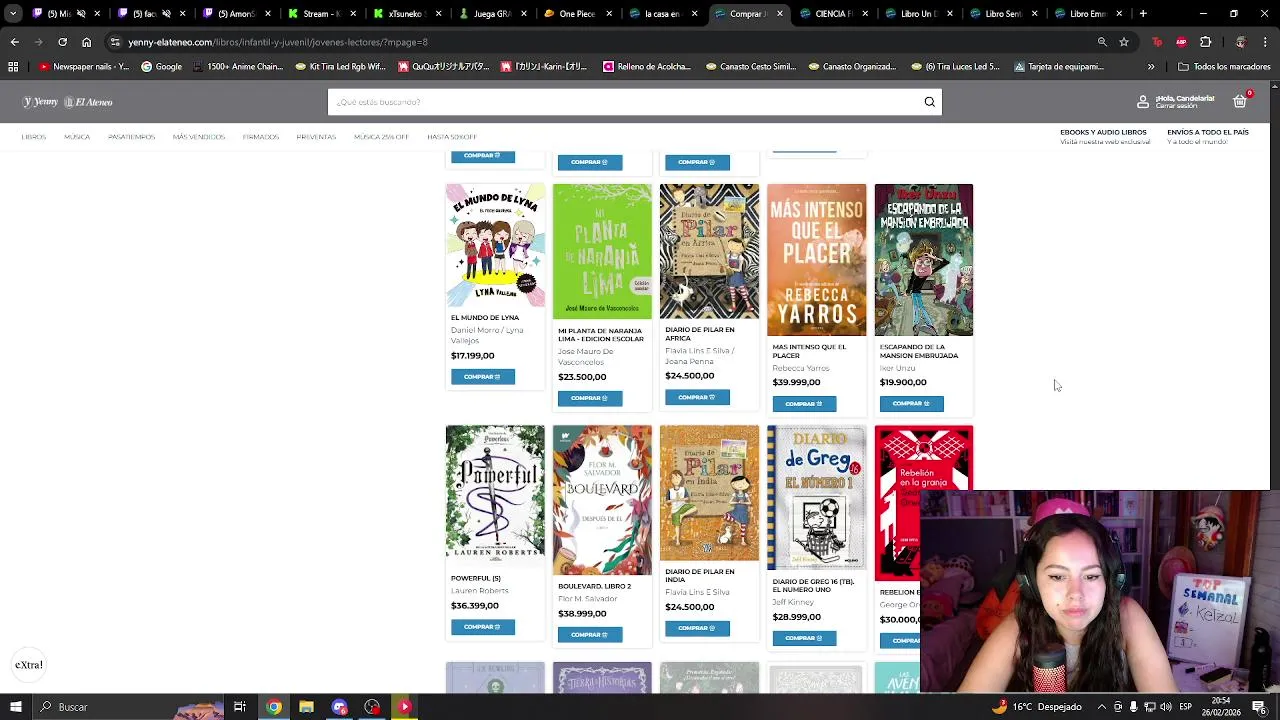This screenshot has width=1280, height=720.
Task: Open Google Chrome from the taskbar
Action: [x=273, y=707]
